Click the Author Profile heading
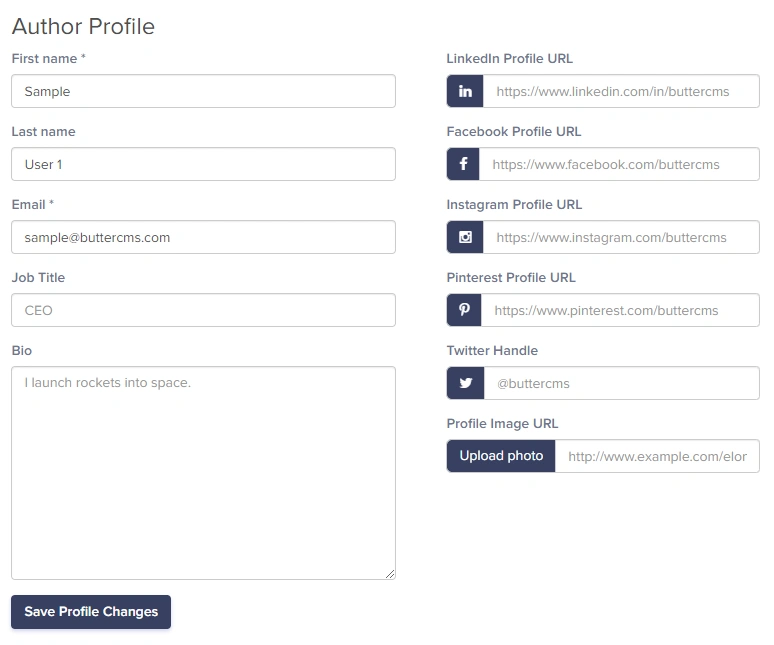 pyautogui.click(x=83, y=27)
